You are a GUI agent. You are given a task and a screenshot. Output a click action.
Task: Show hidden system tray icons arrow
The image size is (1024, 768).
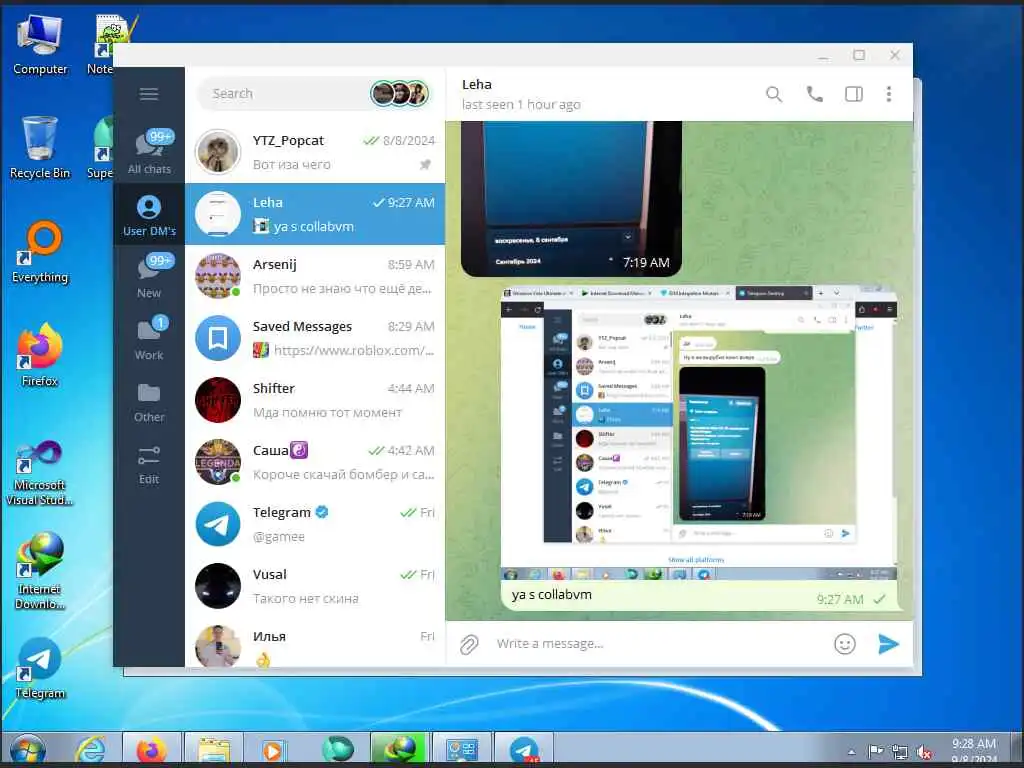pyautogui.click(x=852, y=752)
